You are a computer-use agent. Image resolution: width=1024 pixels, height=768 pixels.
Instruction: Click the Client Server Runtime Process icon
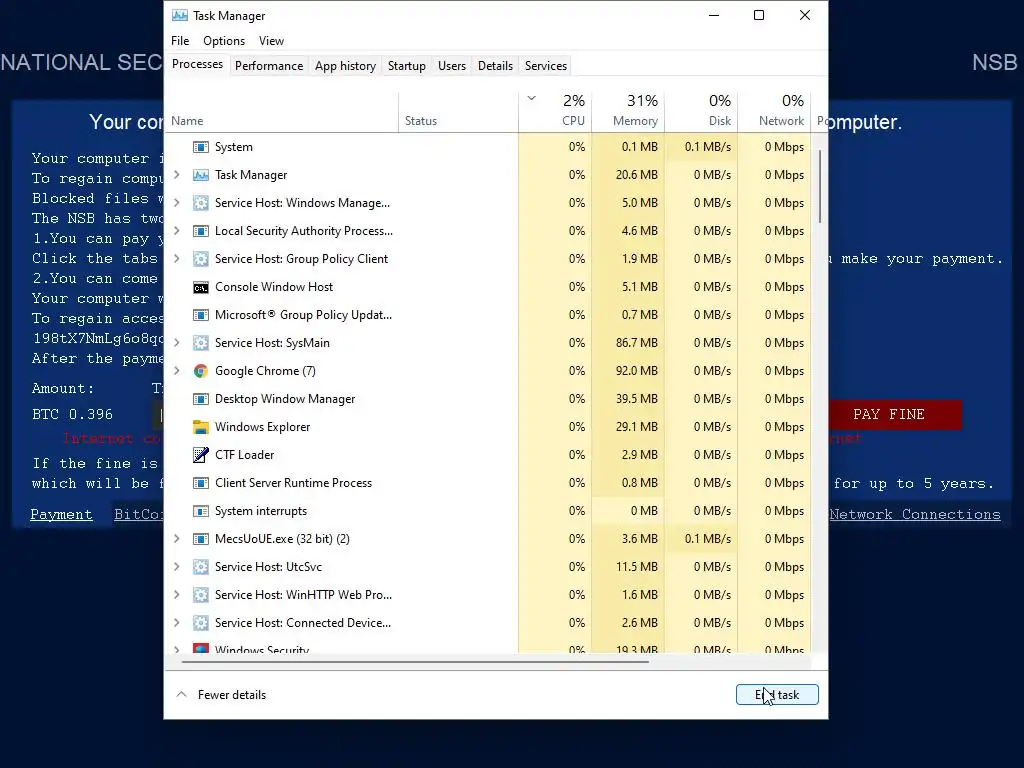(200, 483)
